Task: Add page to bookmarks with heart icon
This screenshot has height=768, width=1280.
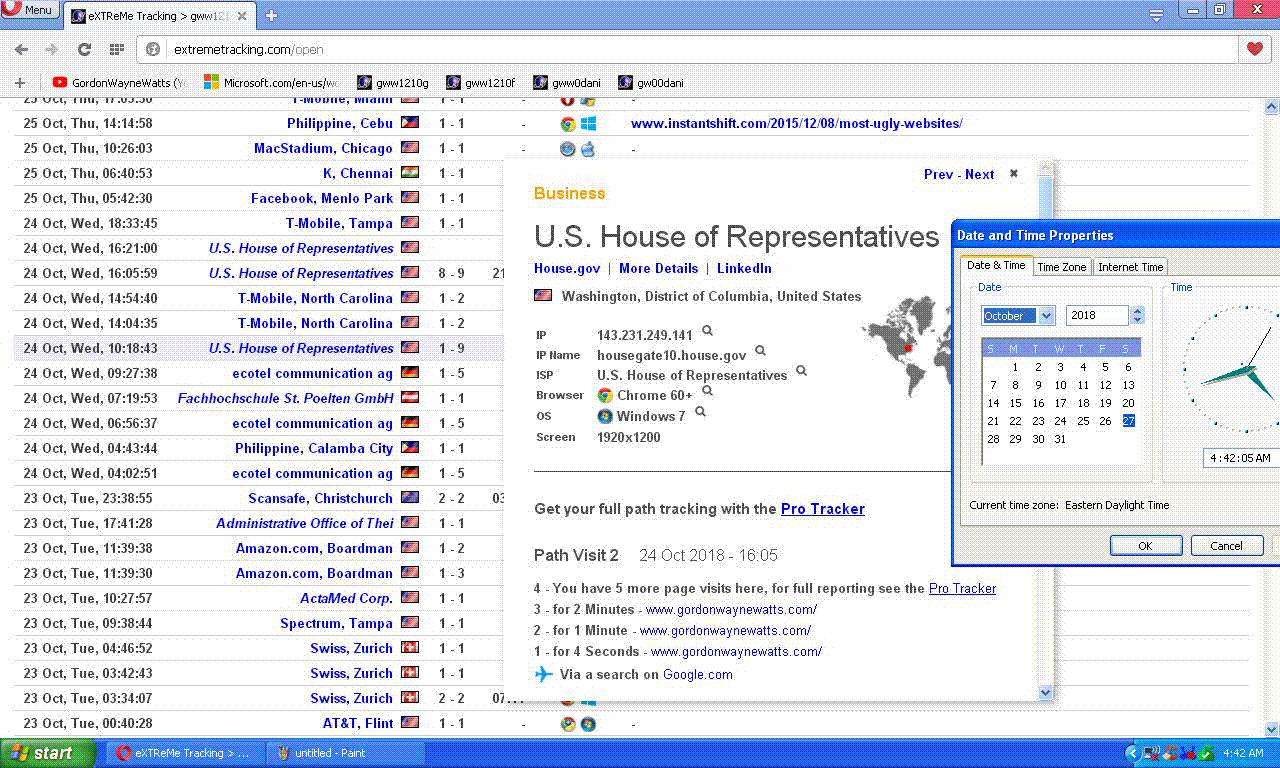Action: coord(1254,49)
